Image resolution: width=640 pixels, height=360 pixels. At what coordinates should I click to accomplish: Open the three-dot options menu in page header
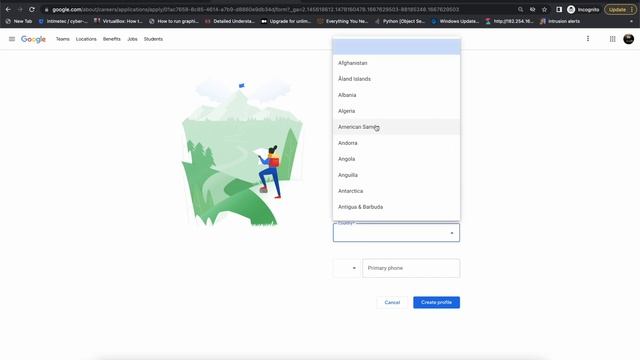click(x=588, y=39)
